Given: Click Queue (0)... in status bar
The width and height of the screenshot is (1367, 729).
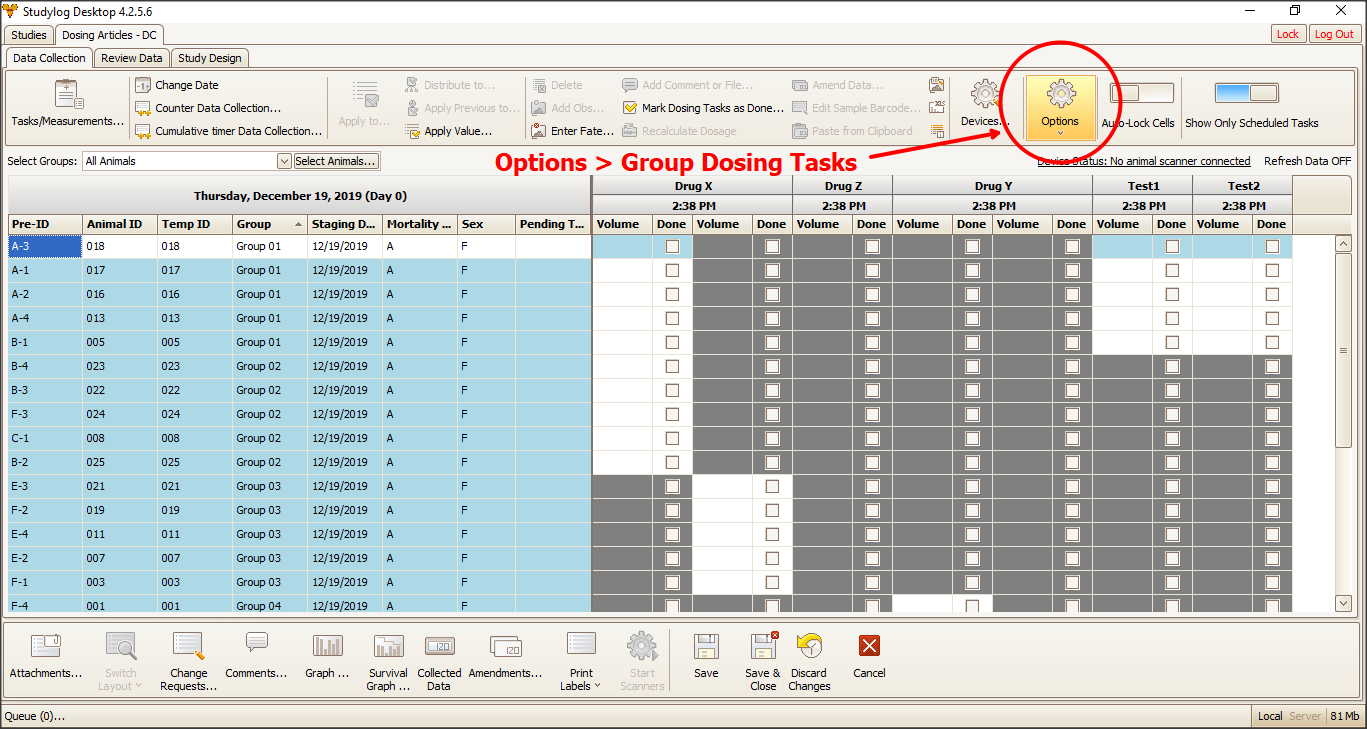Looking at the screenshot, I should [x=35, y=716].
